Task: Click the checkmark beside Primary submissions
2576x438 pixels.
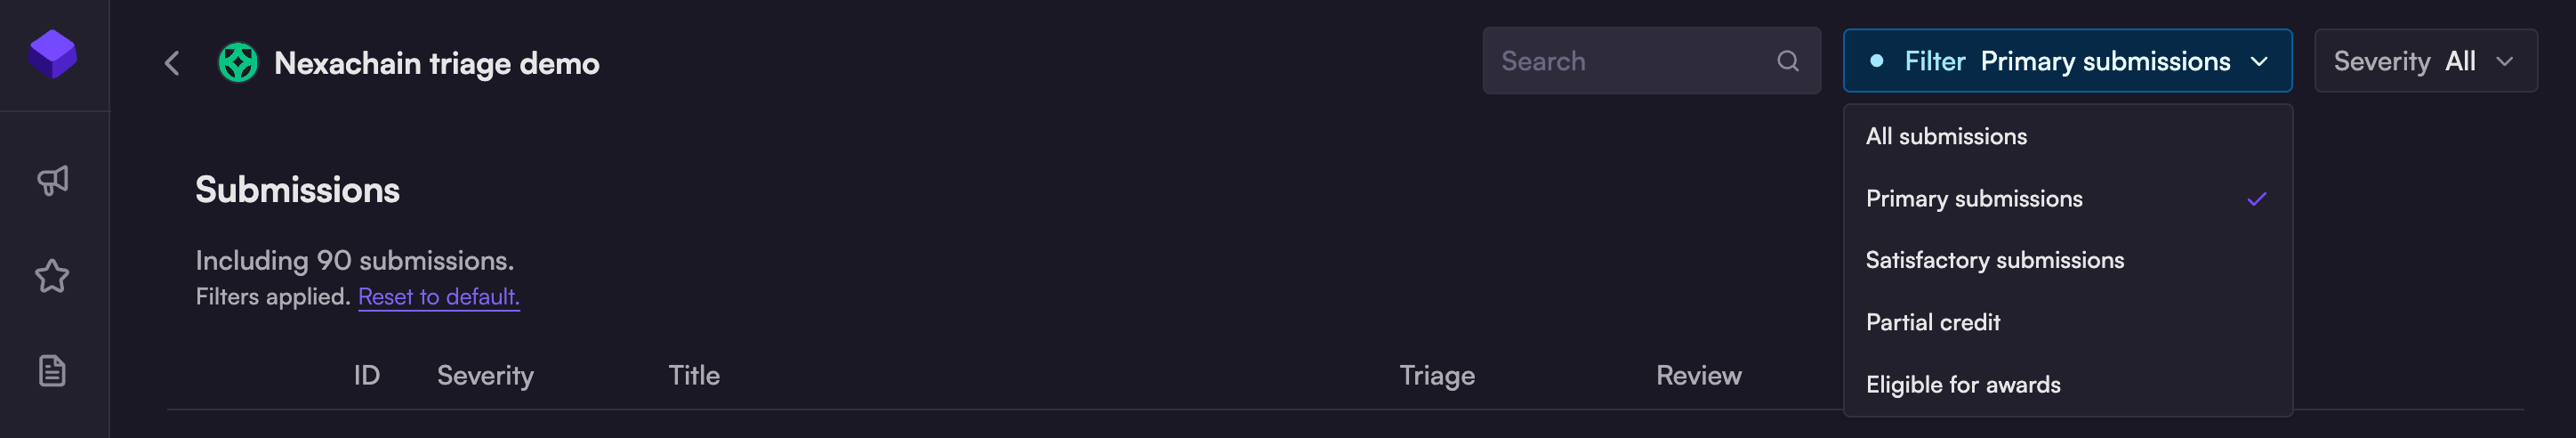Action: pos(2256,199)
